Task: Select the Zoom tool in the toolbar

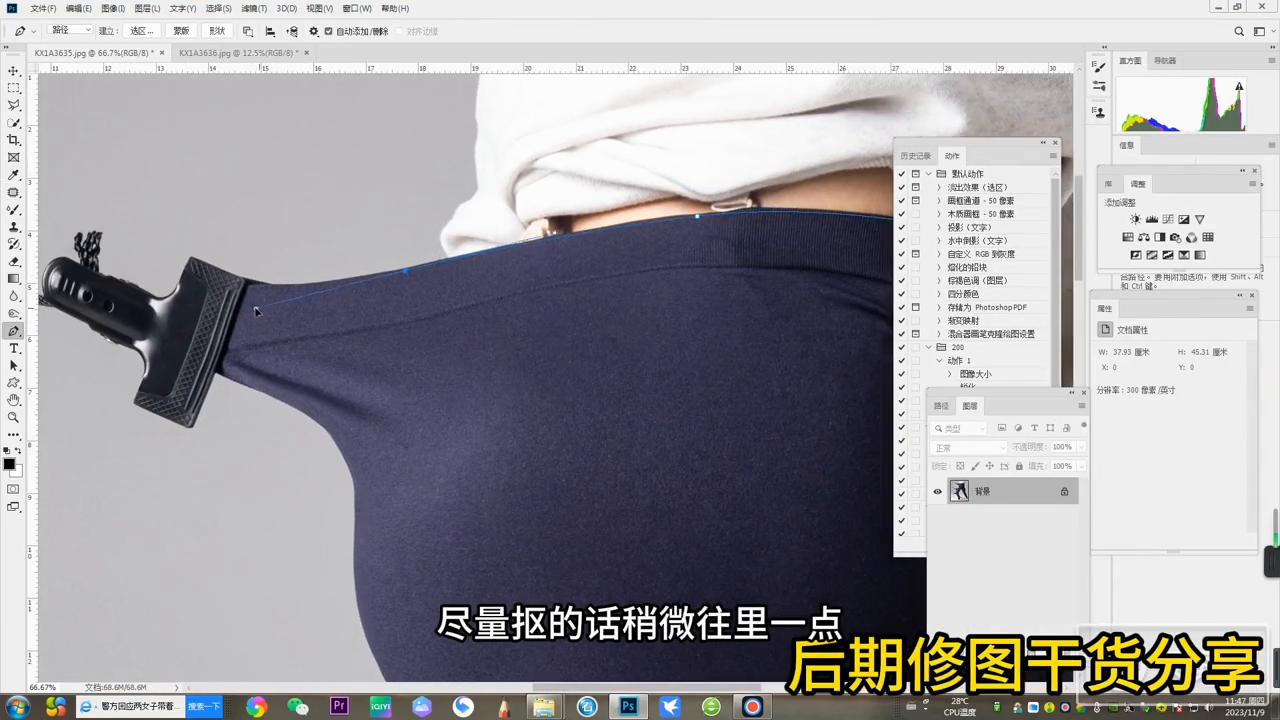Action: [x=14, y=419]
